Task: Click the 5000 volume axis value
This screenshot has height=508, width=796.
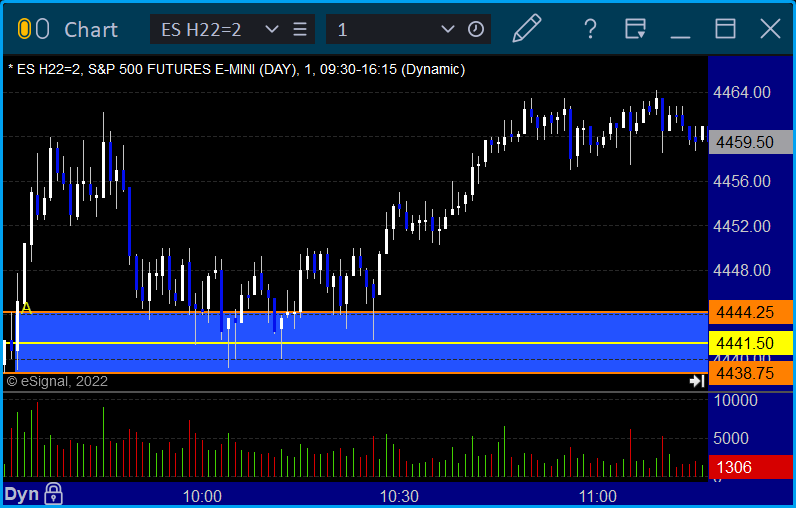Action: (x=731, y=438)
